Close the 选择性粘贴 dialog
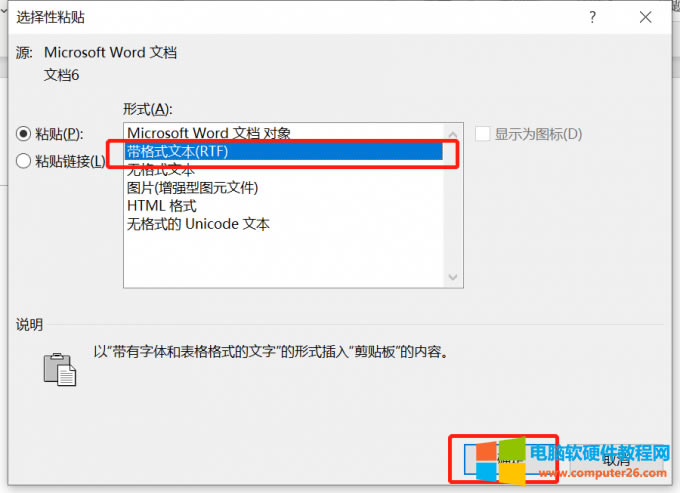680x493 pixels. click(645, 17)
